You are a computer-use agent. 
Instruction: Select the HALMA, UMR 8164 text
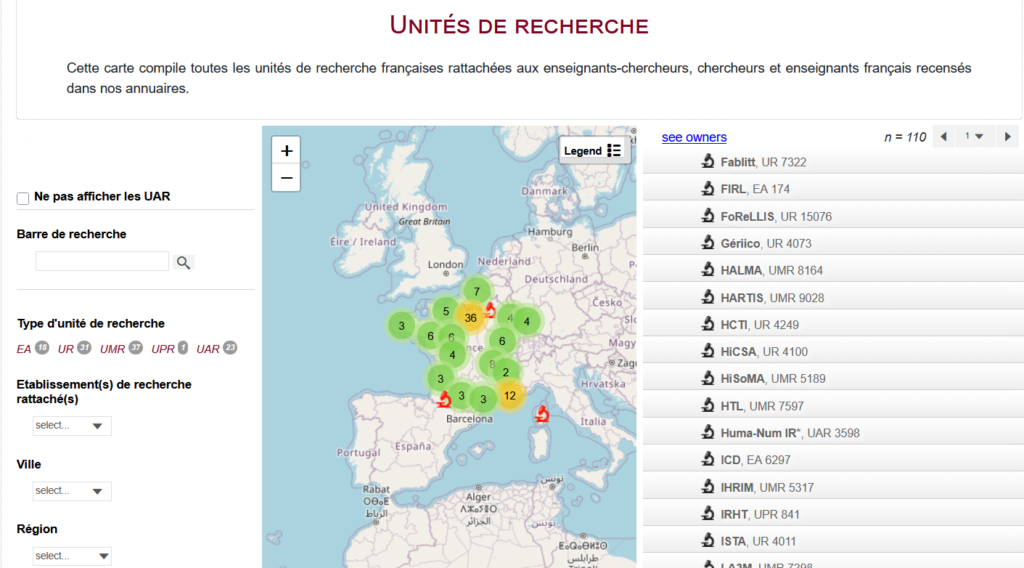[x=771, y=271]
